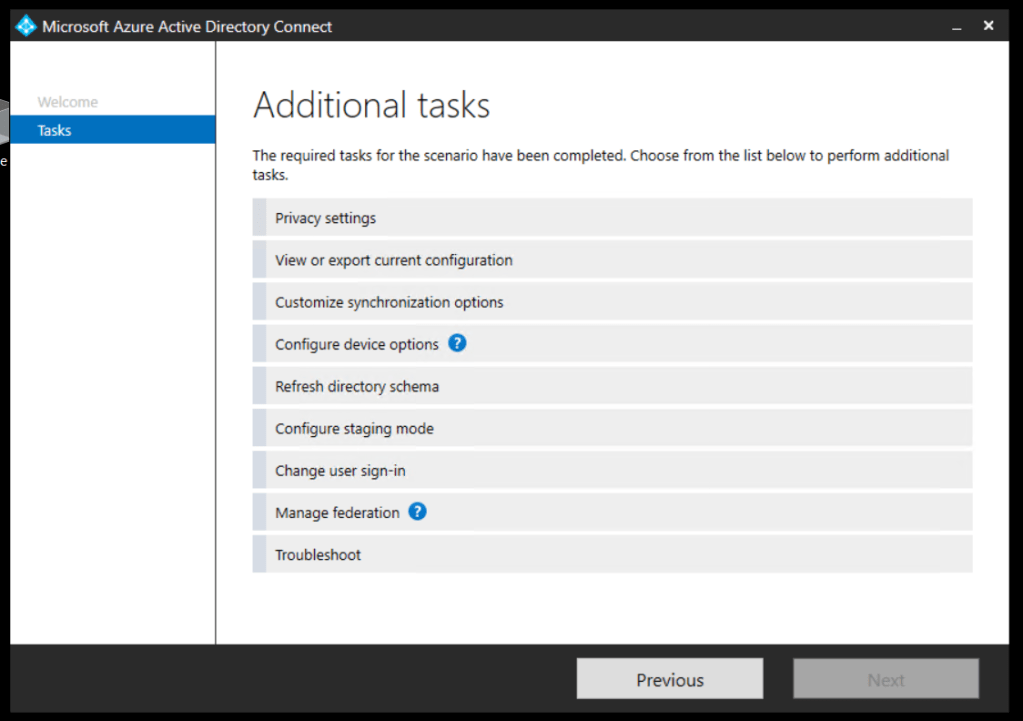Click the greyed-out Next button
The image size is (1023, 721).
click(x=885, y=679)
